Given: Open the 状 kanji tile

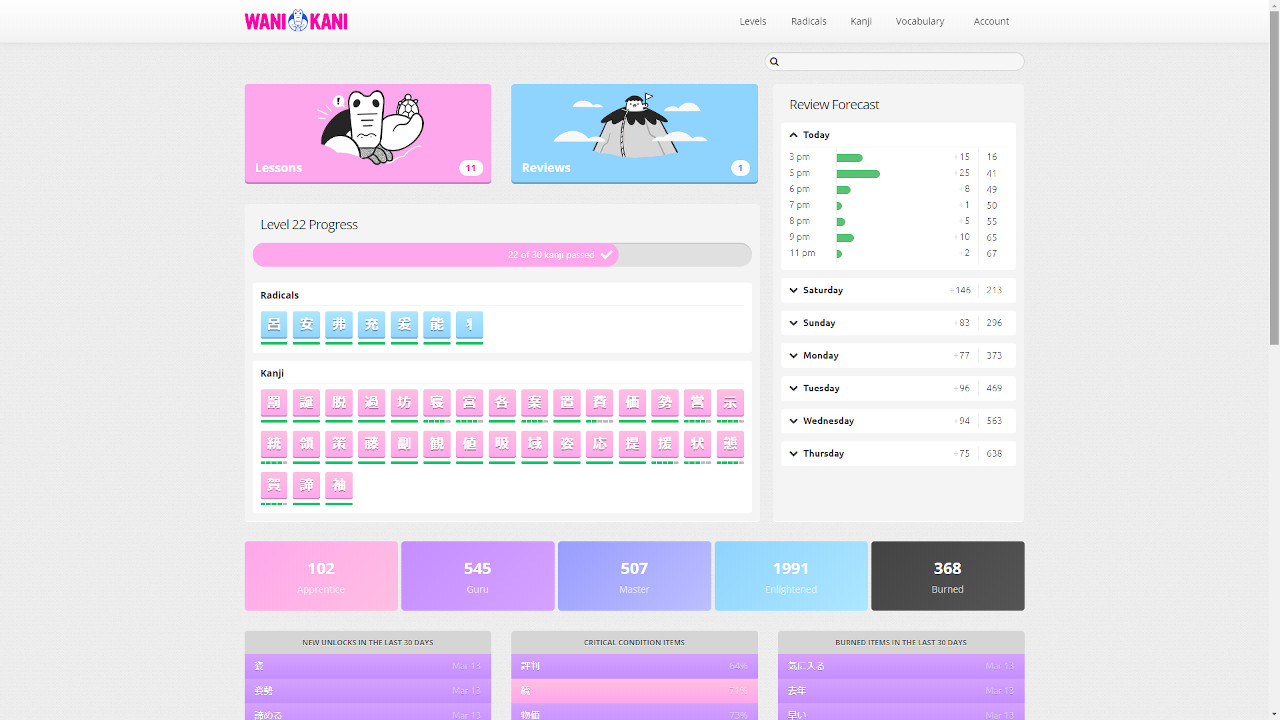Looking at the screenshot, I should click(697, 444).
